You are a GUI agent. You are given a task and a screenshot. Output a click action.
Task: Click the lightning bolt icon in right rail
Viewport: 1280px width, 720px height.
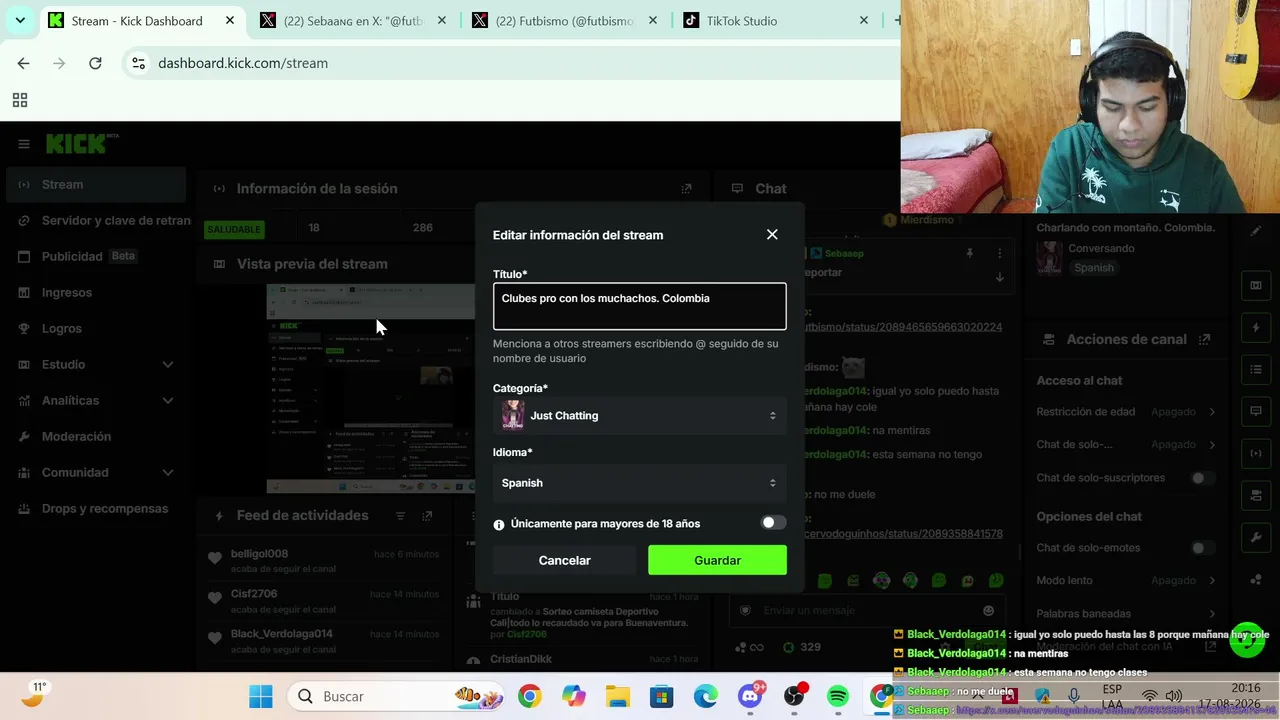(x=1256, y=327)
